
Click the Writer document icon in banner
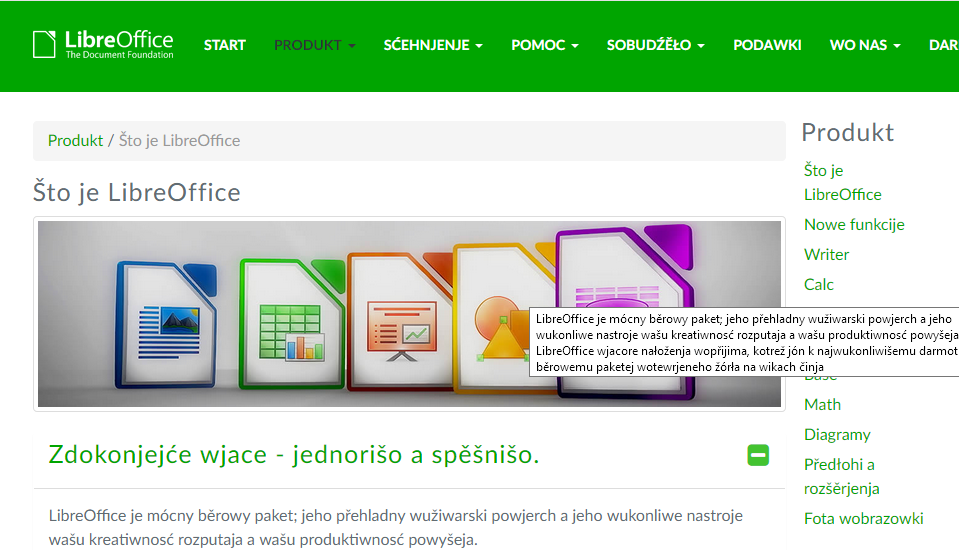click(x=166, y=324)
